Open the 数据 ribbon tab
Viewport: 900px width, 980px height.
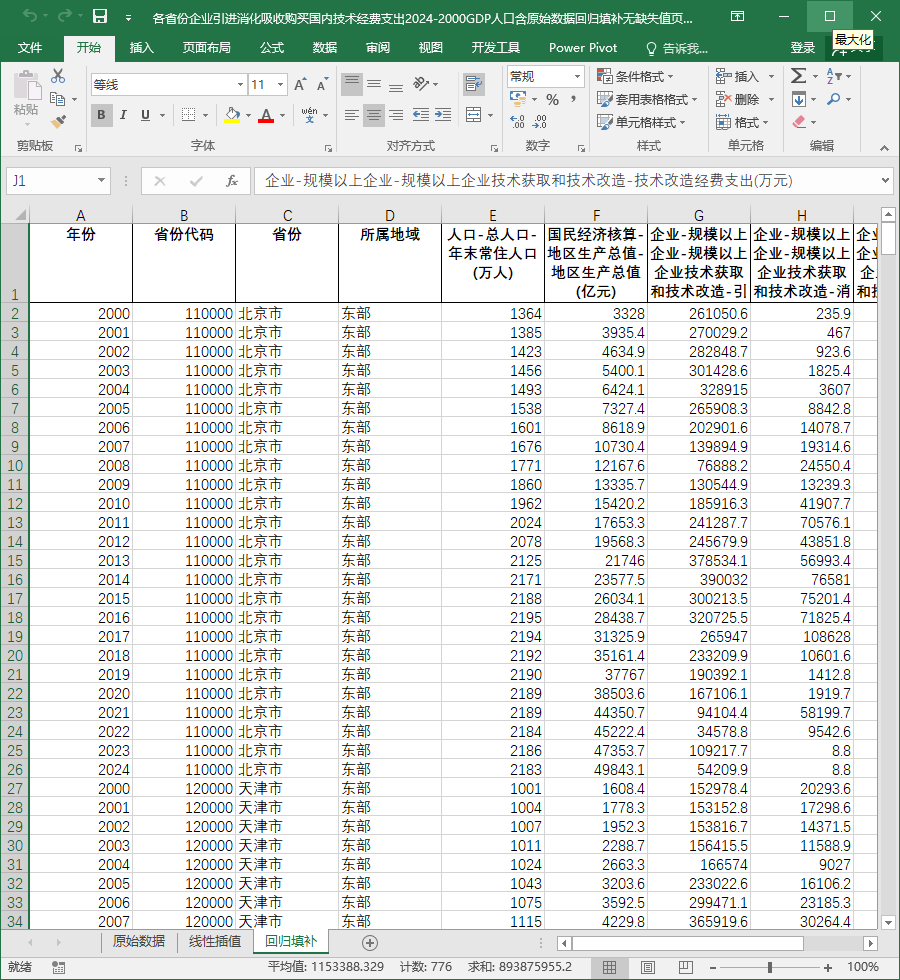pos(324,48)
